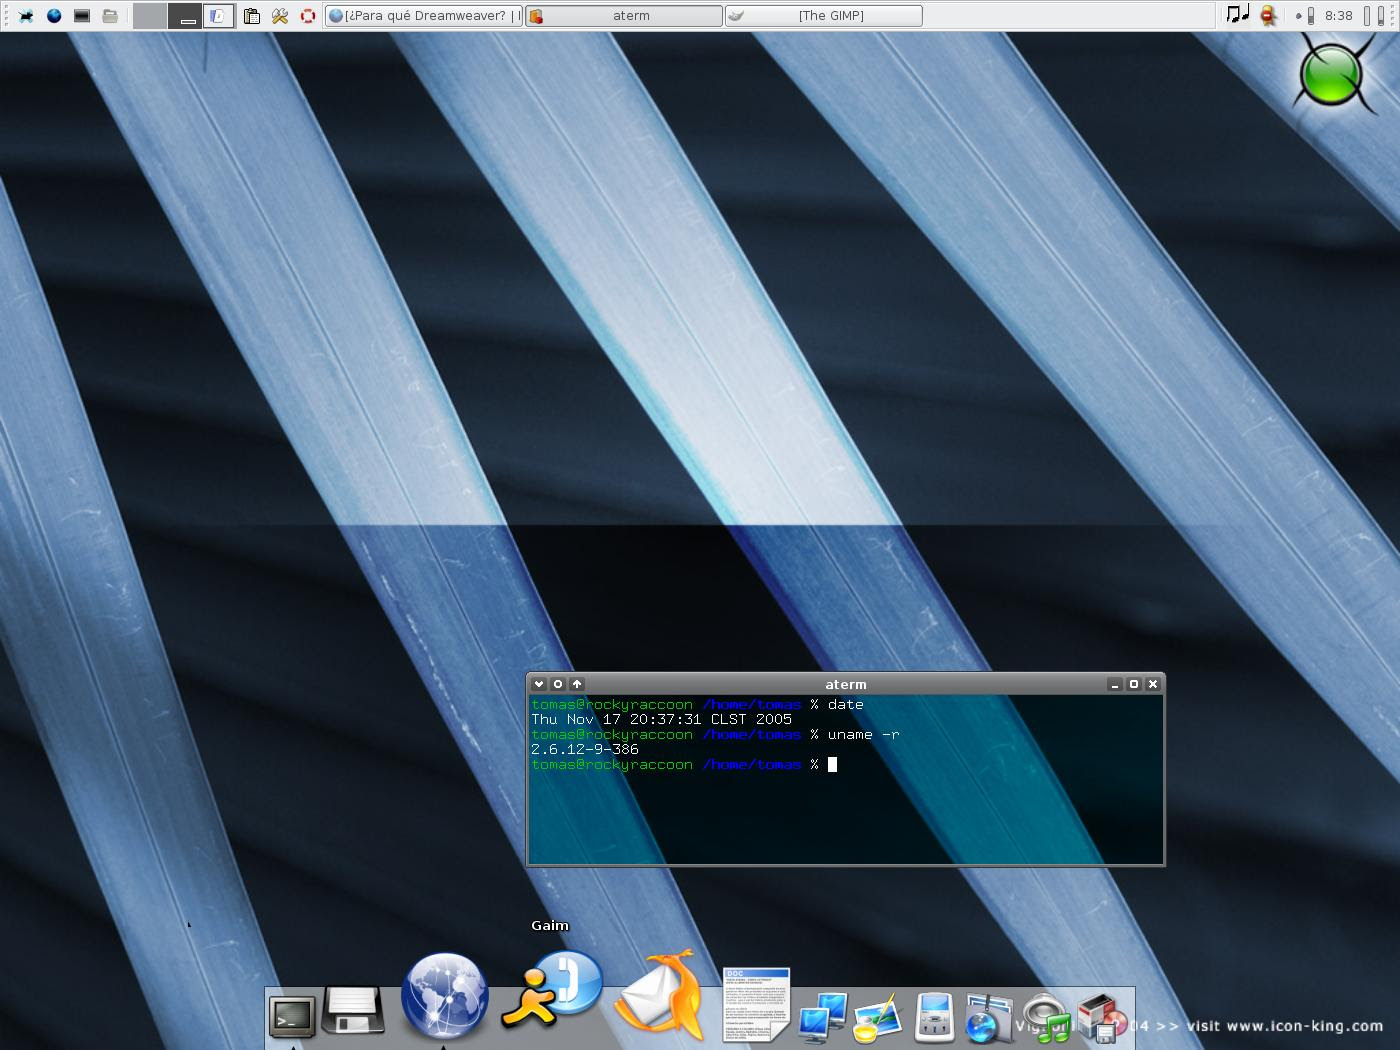The width and height of the screenshot is (1400, 1050).
Task: Switch to the first gray workspace
Action: 150,16
